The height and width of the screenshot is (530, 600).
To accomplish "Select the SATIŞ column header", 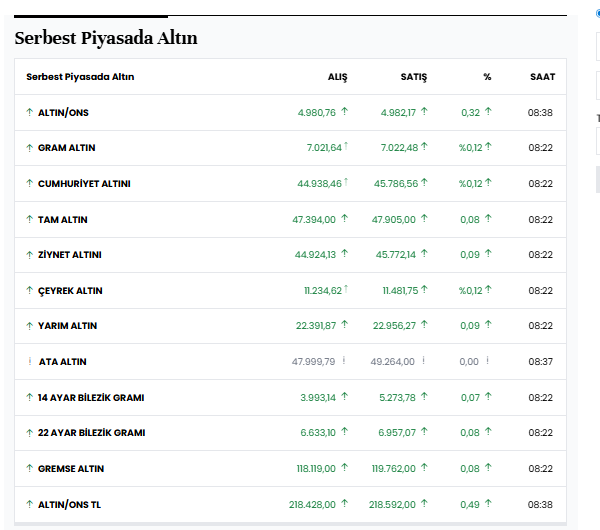I will tap(413, 77).
